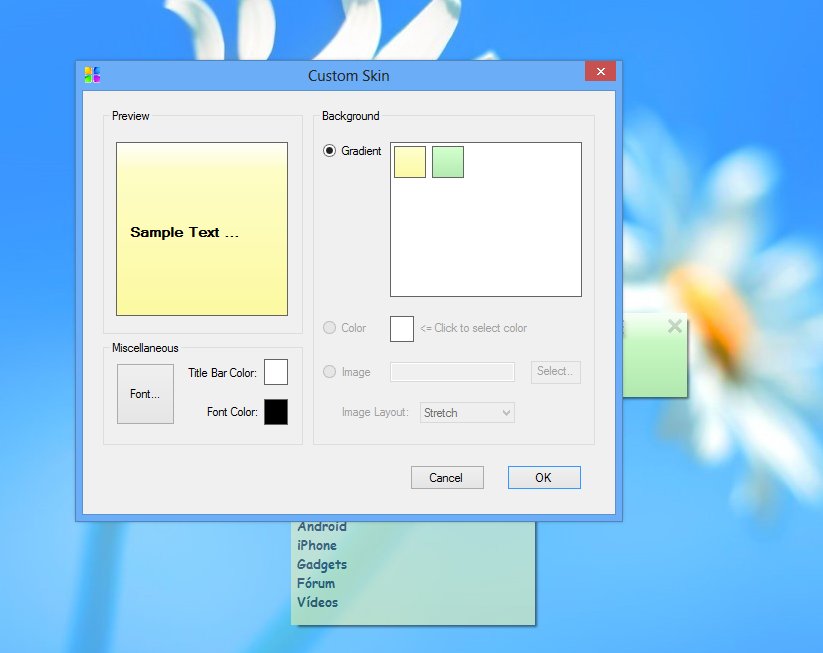Viewport: 823px width, 653px height.
Task: Open the Title Bar Color white swatch
Action: [276, 372]
